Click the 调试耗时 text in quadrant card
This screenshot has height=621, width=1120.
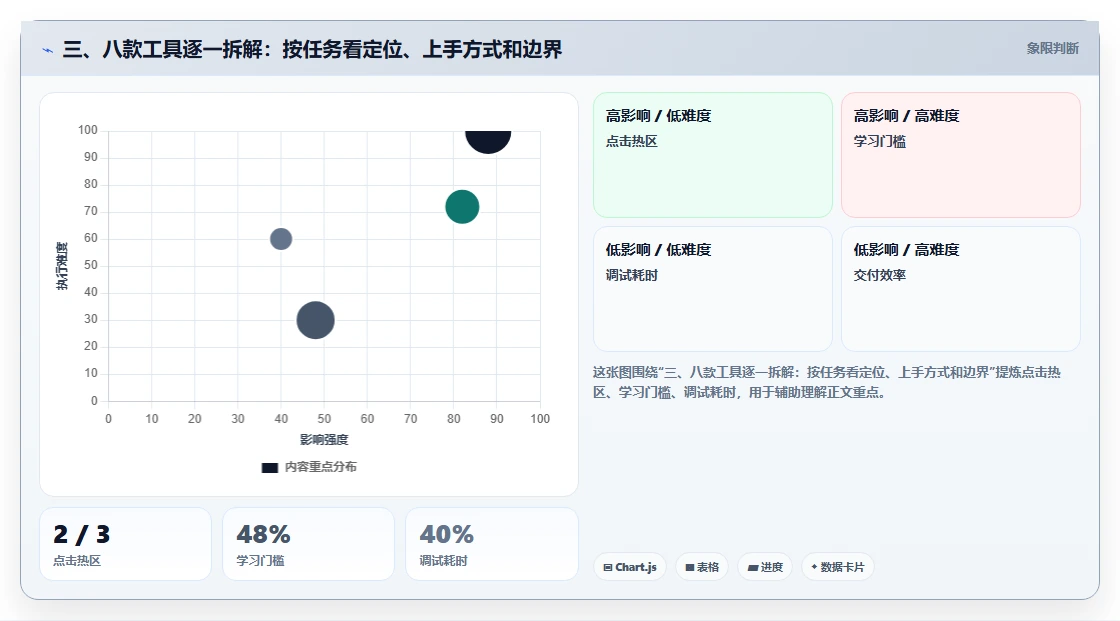click(x=631, y=275)
